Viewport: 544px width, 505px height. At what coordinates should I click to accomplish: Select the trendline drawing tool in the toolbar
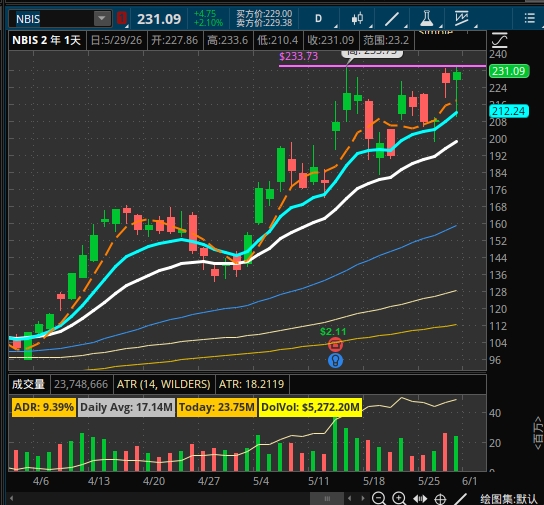tap(392, 18)
